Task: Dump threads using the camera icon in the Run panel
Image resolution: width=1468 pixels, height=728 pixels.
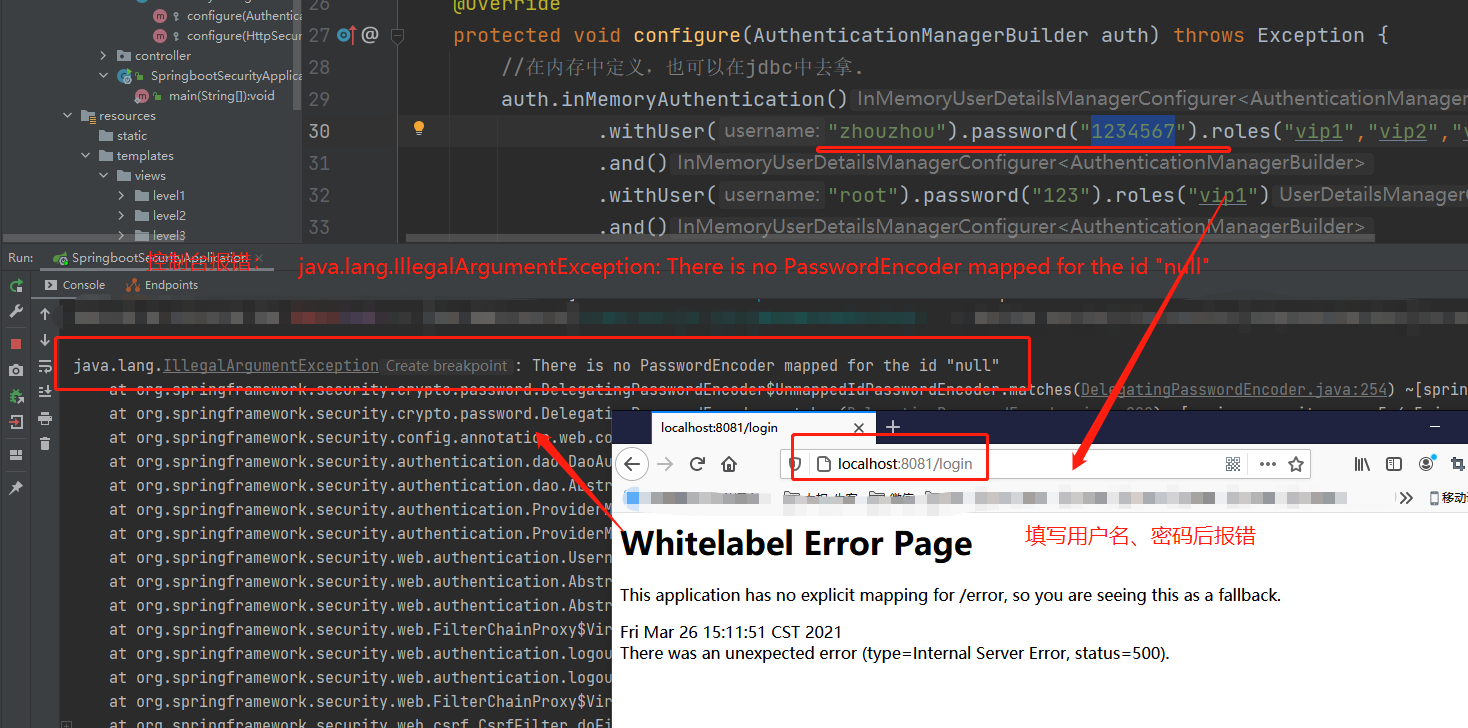Action: click(x=16, y=370)
